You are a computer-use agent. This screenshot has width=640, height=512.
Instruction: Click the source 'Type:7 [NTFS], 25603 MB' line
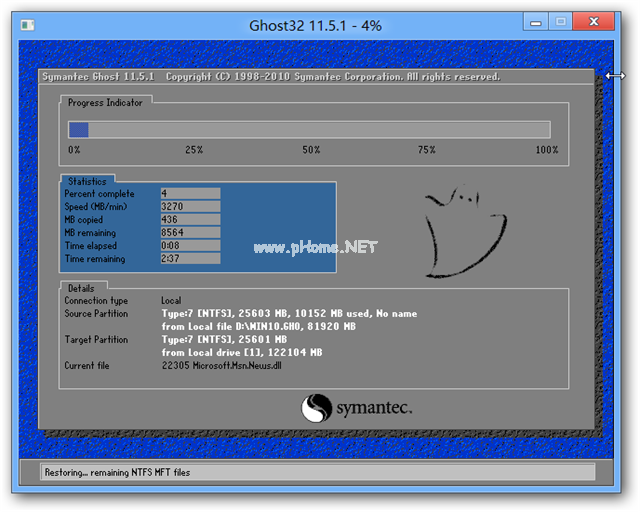[289, 314]
